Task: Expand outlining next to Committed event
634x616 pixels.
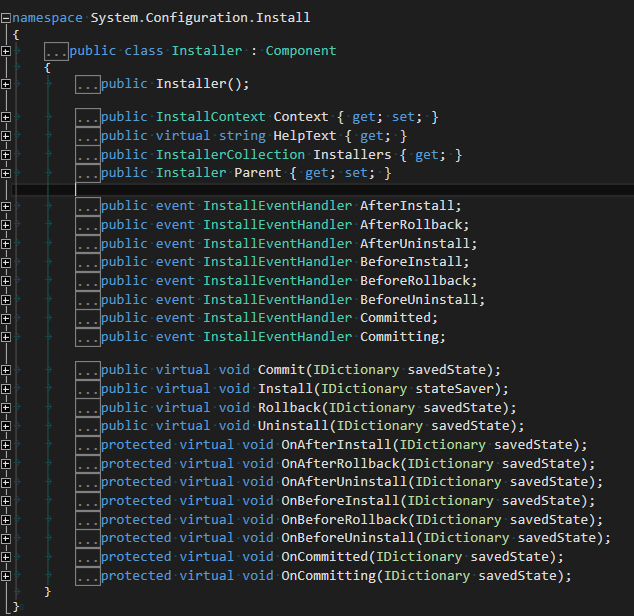Action: 6,318
